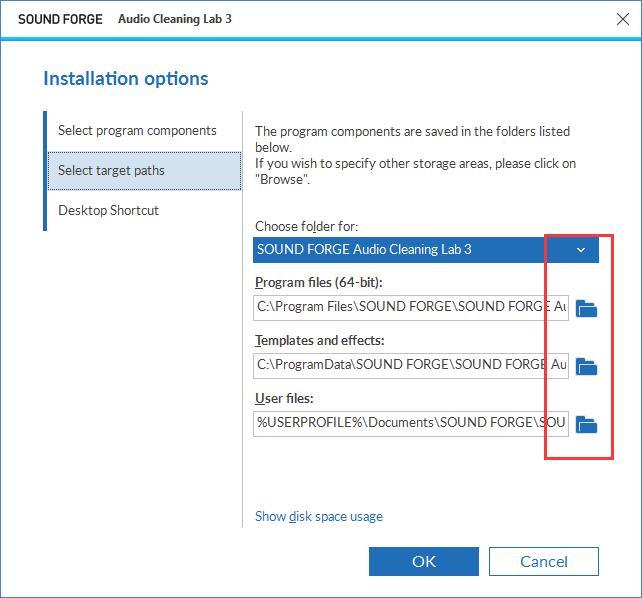
Task: Browse for the Templates and effects folder
Action: pos(586,366)
